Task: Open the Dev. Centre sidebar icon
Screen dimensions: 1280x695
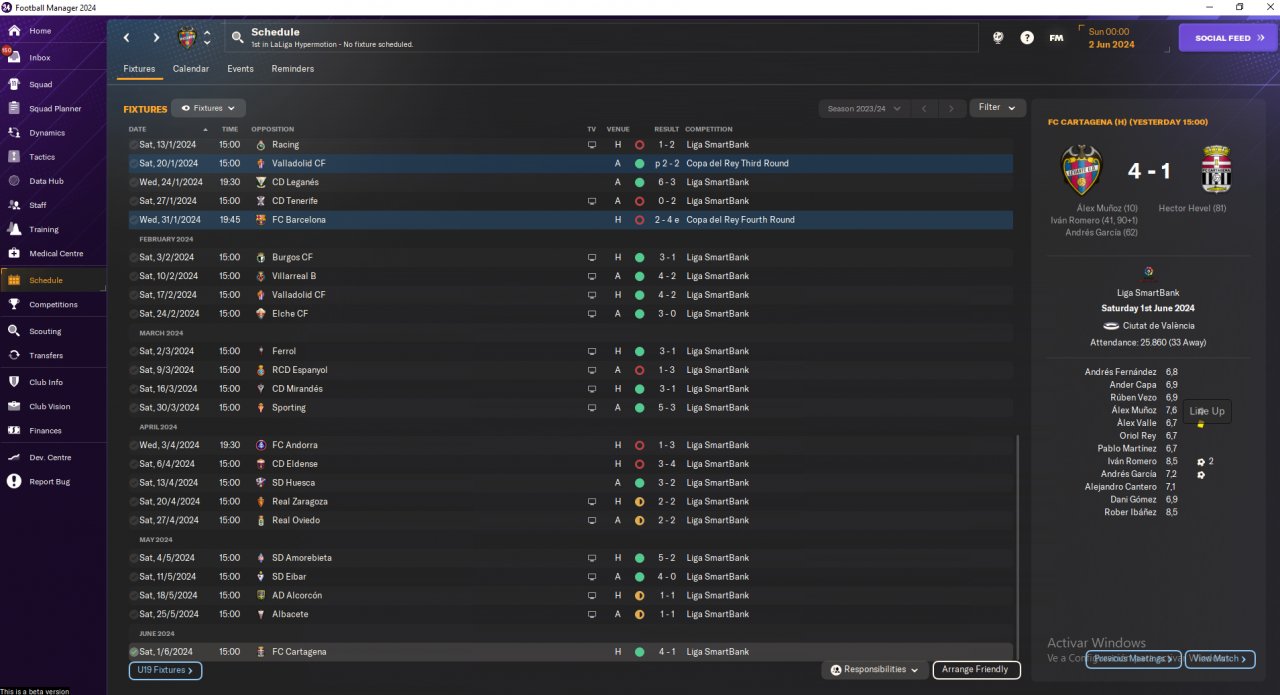Action: pos(14,457)
